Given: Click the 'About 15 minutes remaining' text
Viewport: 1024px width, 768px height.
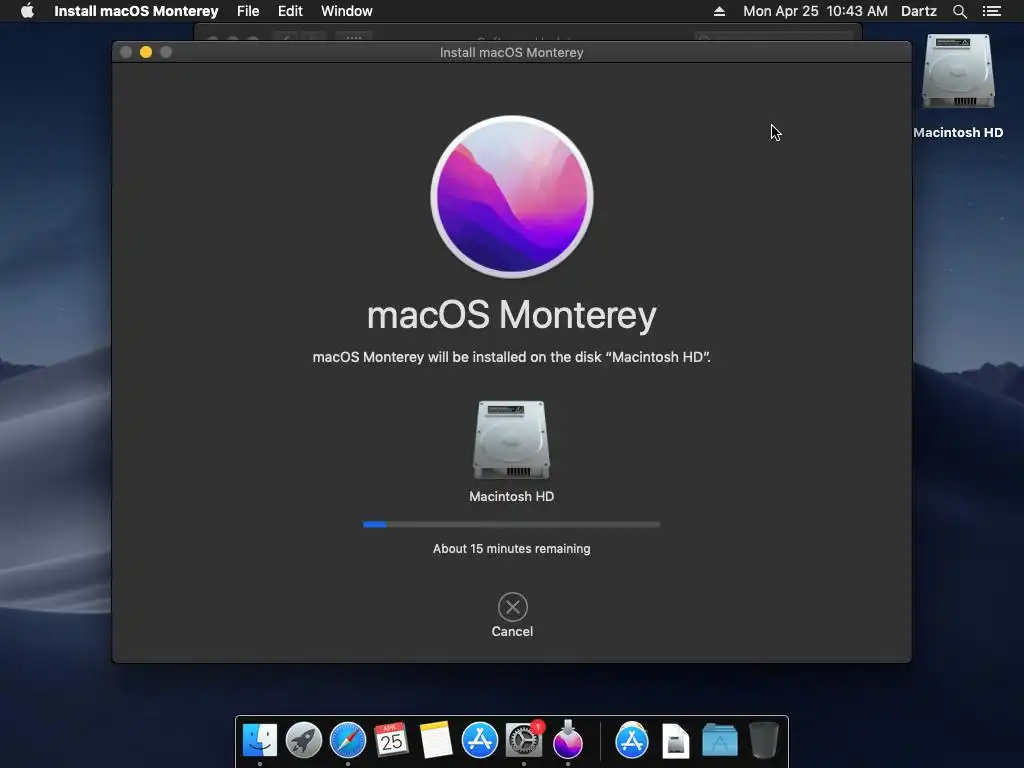Looking at the screenshot, I should point(511,549).
